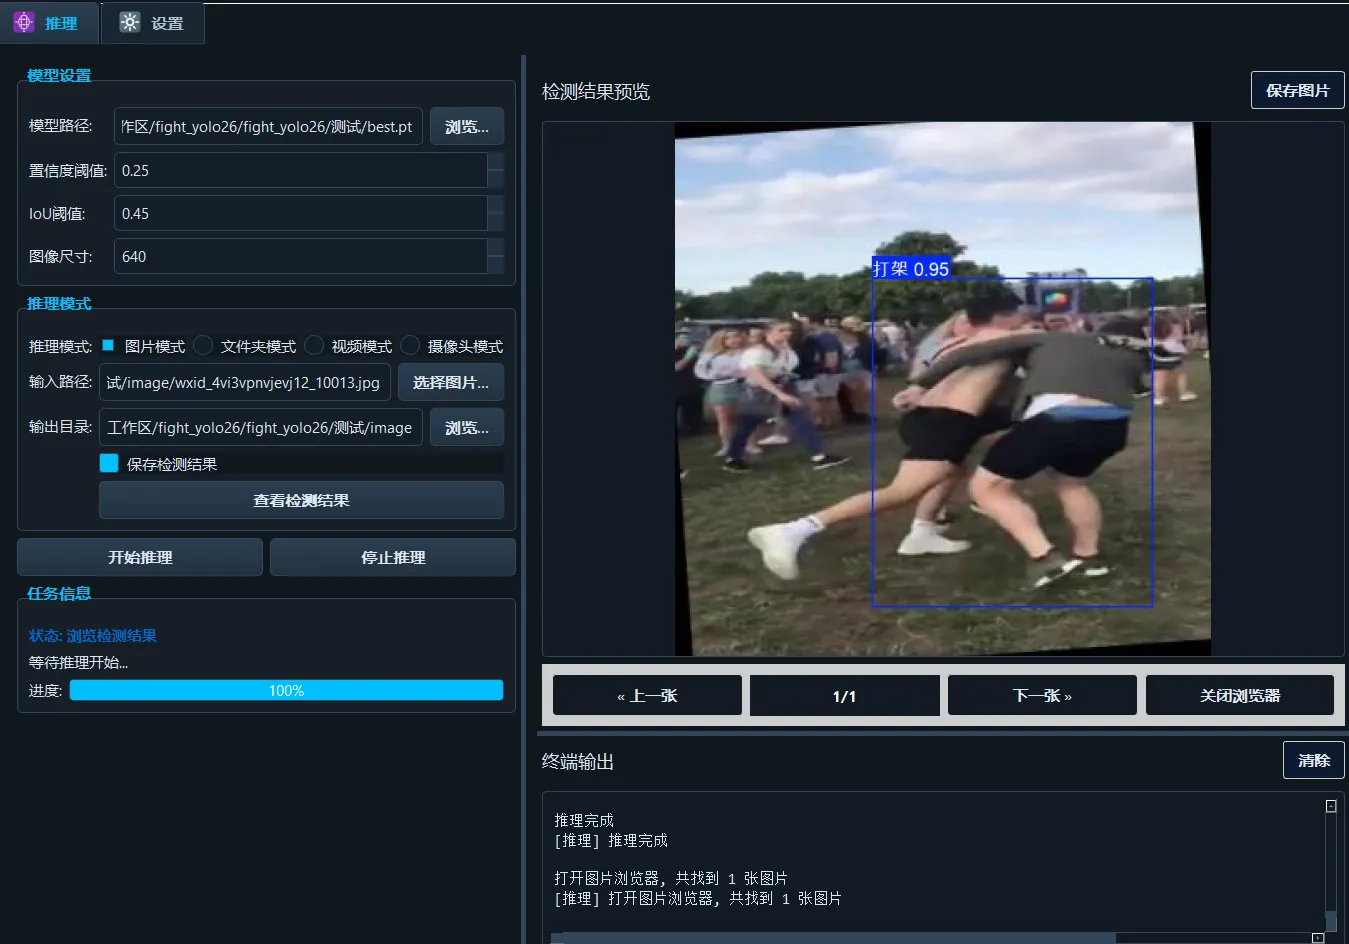Screen dimensions: 1349x944
Task: Click the 任务信息 group title
Action: tap(59, 593)
